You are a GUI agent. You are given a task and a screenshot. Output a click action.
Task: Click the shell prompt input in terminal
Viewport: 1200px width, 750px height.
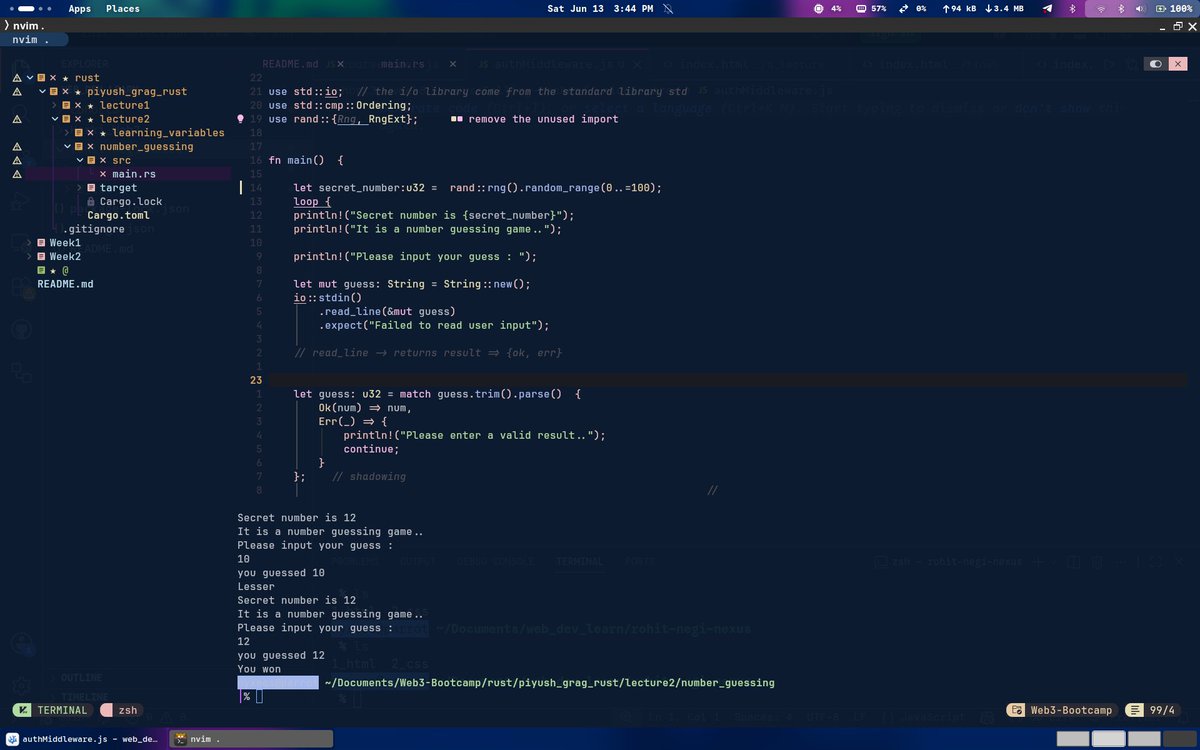tap(258, 696)
